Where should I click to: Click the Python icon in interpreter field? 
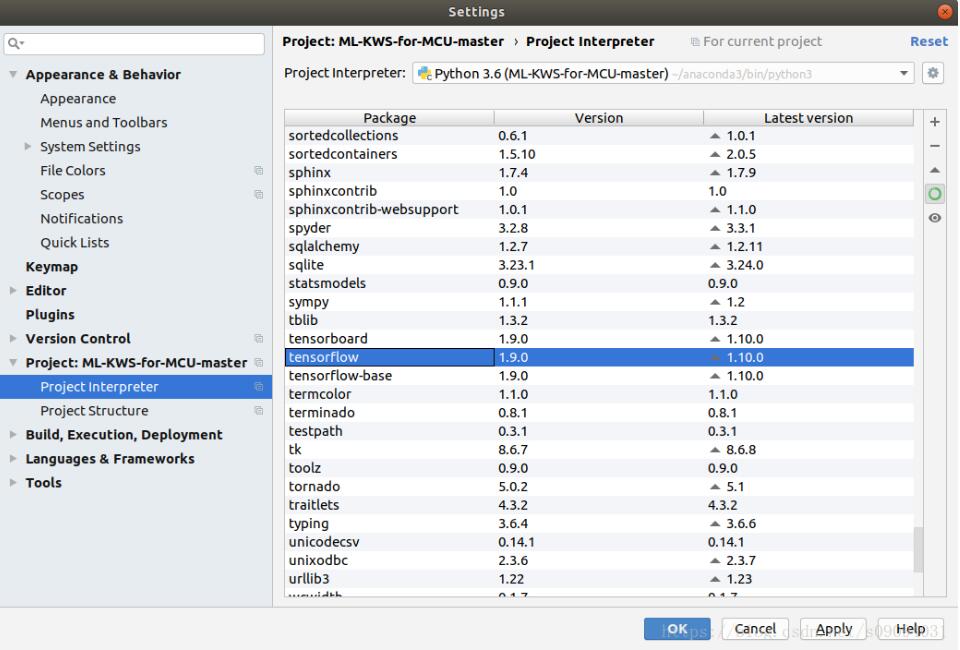(x=424, y=73)
